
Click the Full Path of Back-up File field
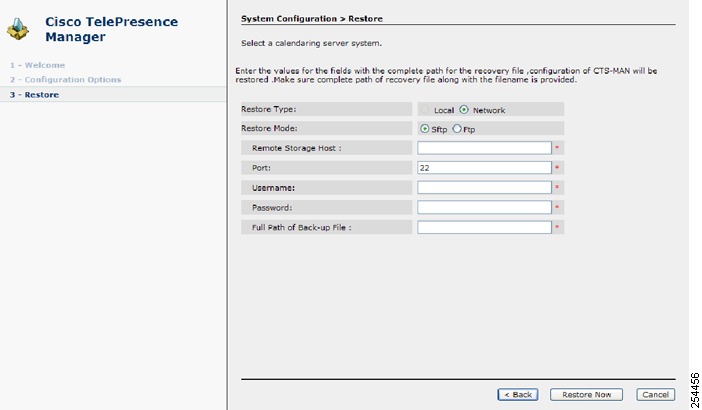click(x=484, y=227)
